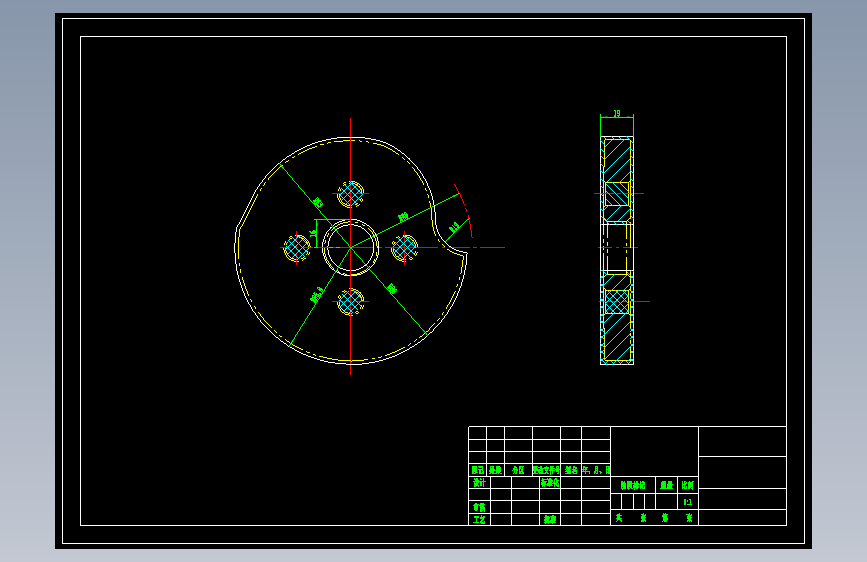This screenshot has height=562, width=867.
Task: Click the 年、月、日 header cell in title block
Action: [x=596, y=470]
